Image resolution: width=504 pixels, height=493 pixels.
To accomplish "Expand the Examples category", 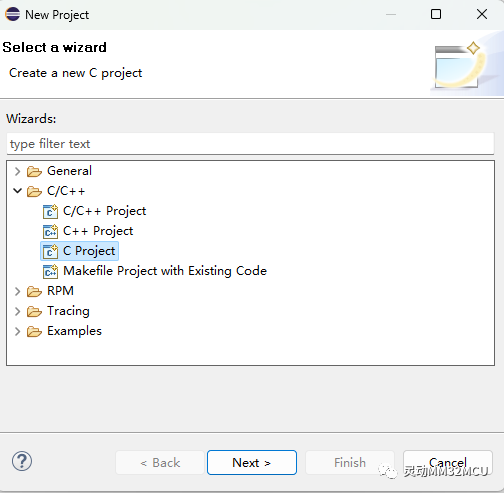I will (x=17, y=331).
